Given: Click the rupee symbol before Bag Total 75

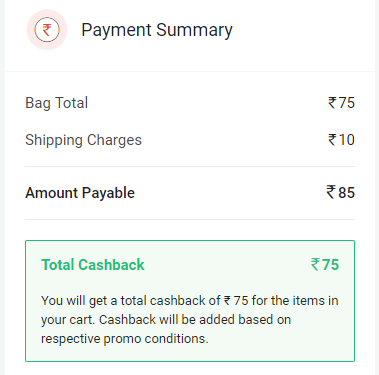Looking at the screenshot, I should click(332, 103).
